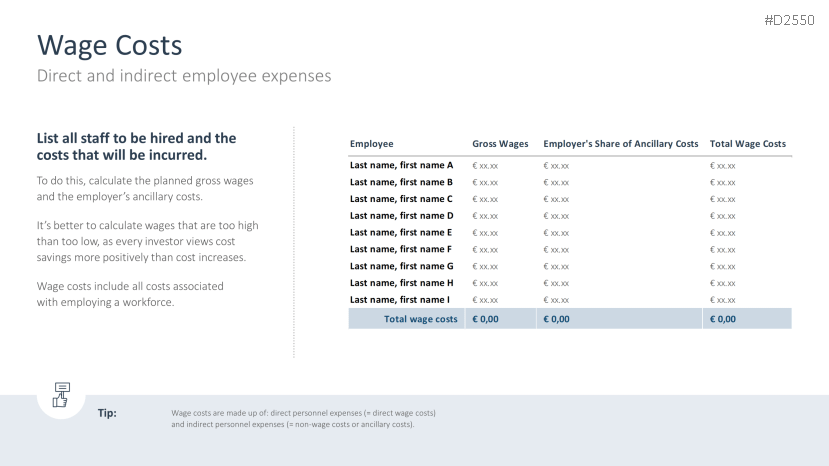
Task: Click the subtitle about direct and indirect expenses
Action: pos(183,76)
